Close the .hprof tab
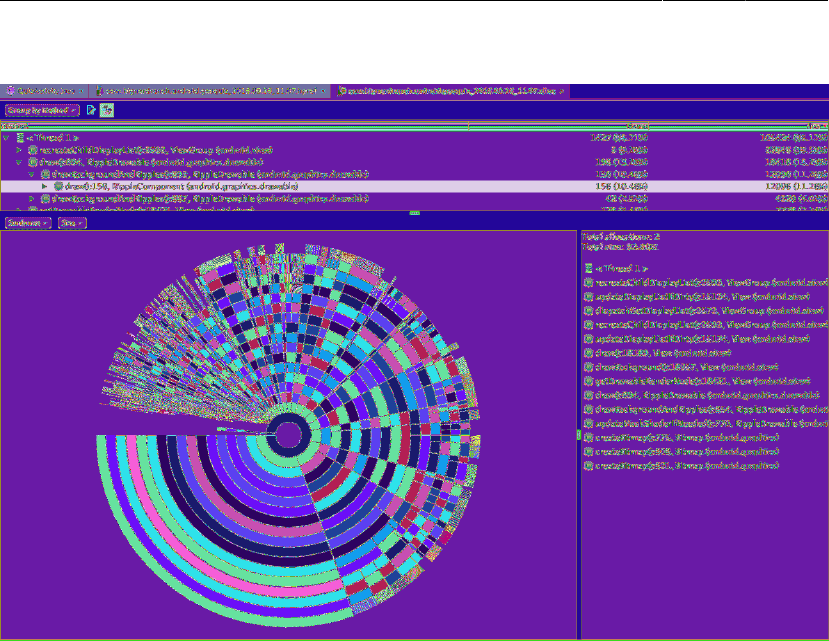This screenshot has height=641, width=829. pyautogui.click(x=323, y=91)
